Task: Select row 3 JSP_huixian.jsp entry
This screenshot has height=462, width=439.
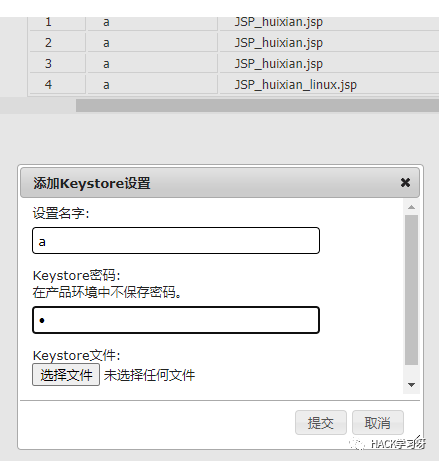Action: click(279, 64)
